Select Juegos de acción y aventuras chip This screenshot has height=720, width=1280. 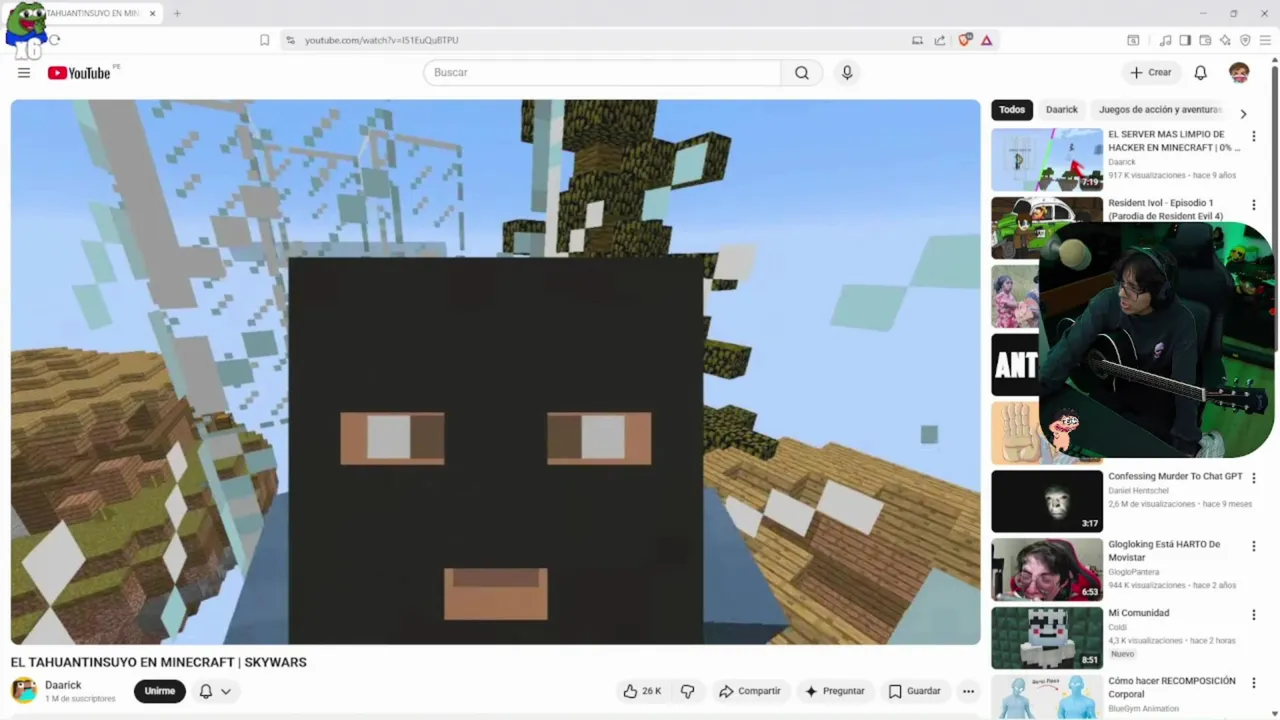pos(1160,110)
